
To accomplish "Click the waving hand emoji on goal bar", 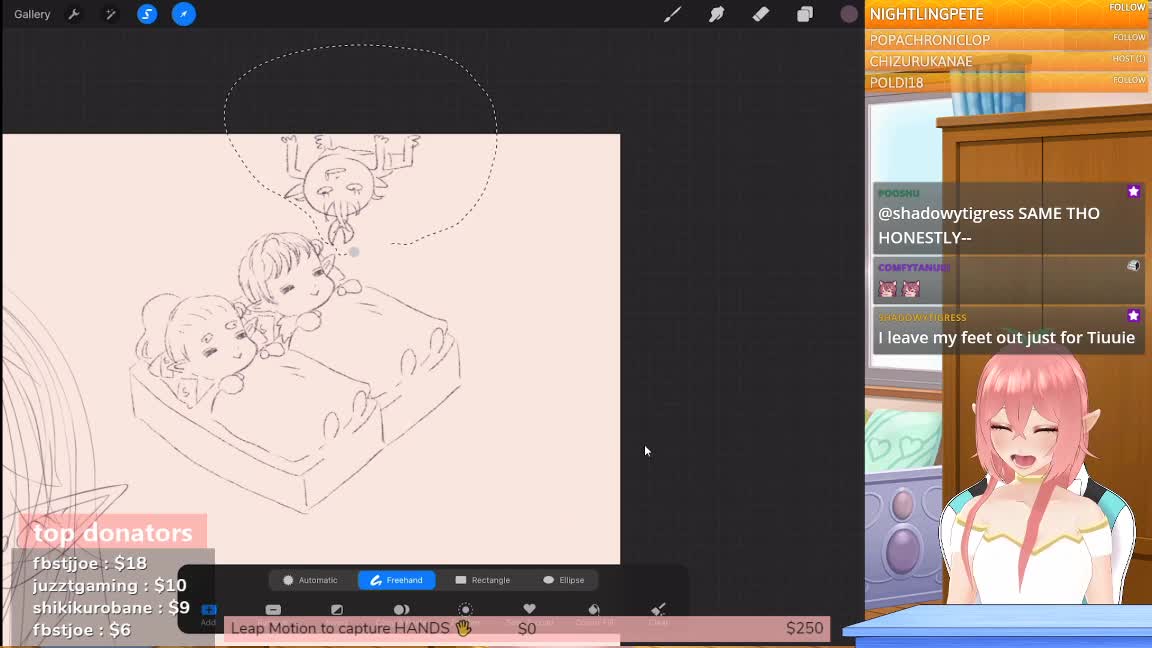I will click(x=463, y=628).
